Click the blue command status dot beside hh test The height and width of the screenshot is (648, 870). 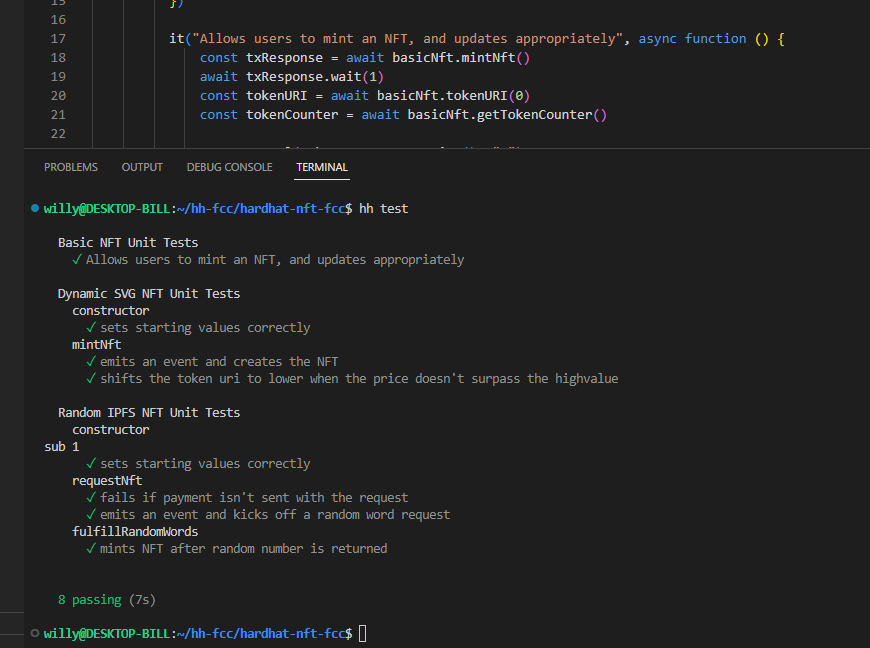[35, 208]
